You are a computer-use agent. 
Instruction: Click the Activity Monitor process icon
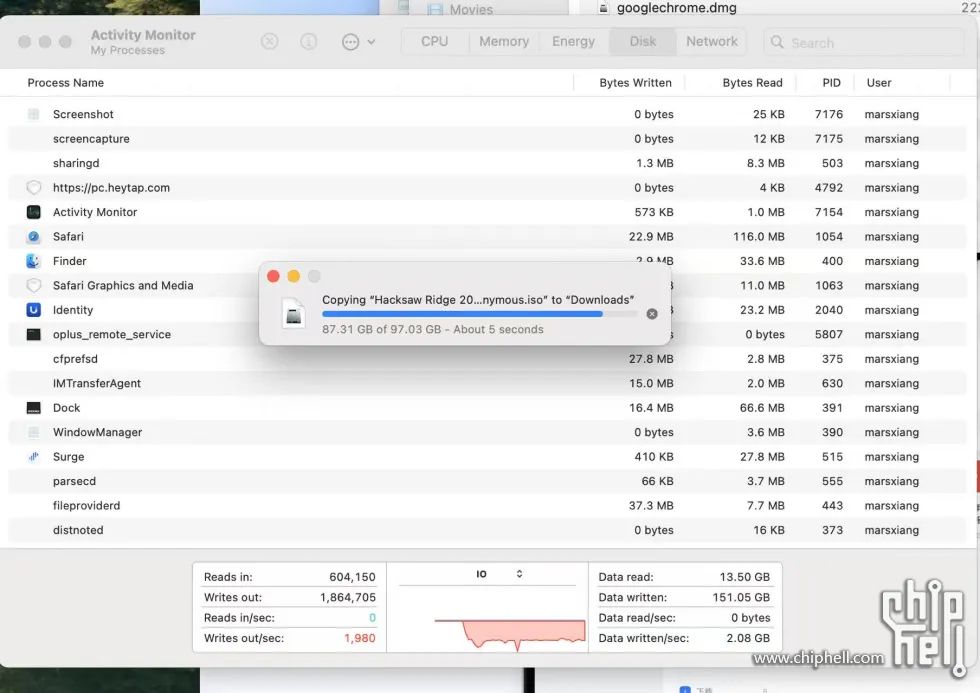[x=34, y=212]
